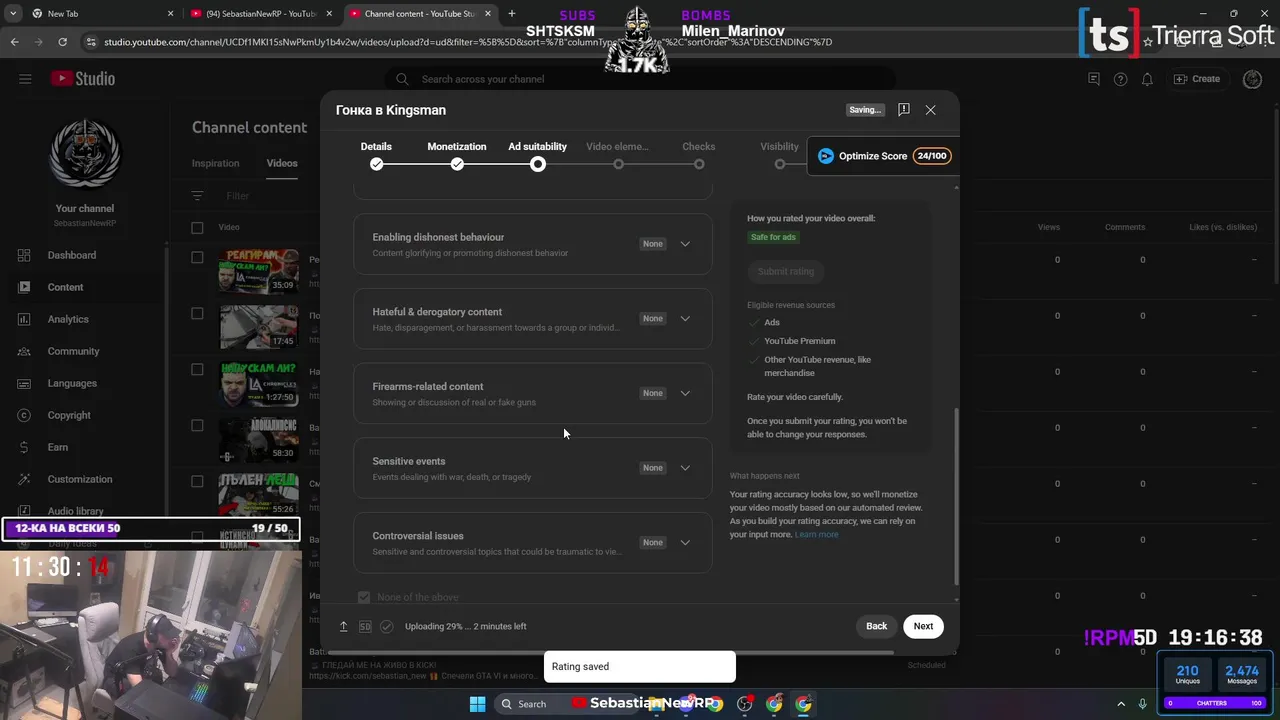Screen dimensions: 1280x720
Task: Open notifications bell in top bar
Action: (x=1147, y=79)
